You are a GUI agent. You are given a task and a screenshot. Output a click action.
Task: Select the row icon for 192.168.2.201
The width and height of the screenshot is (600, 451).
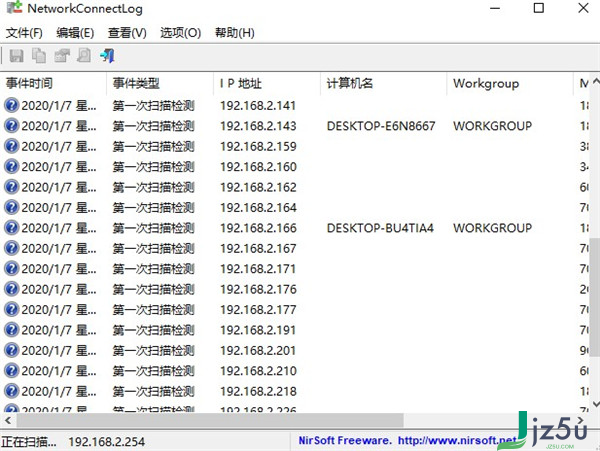(x=11, y=350)
